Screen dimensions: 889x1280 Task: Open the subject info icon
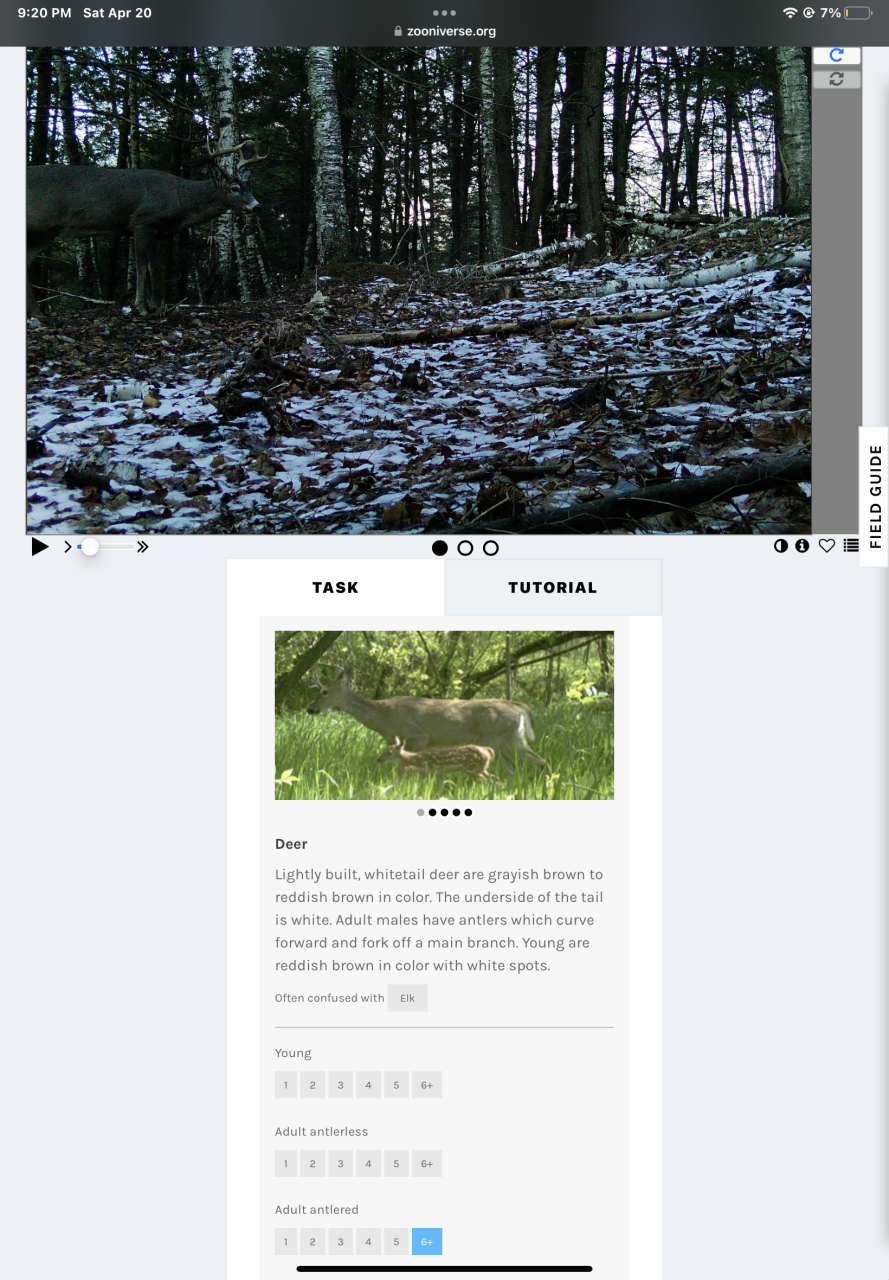tap(802, 546)
